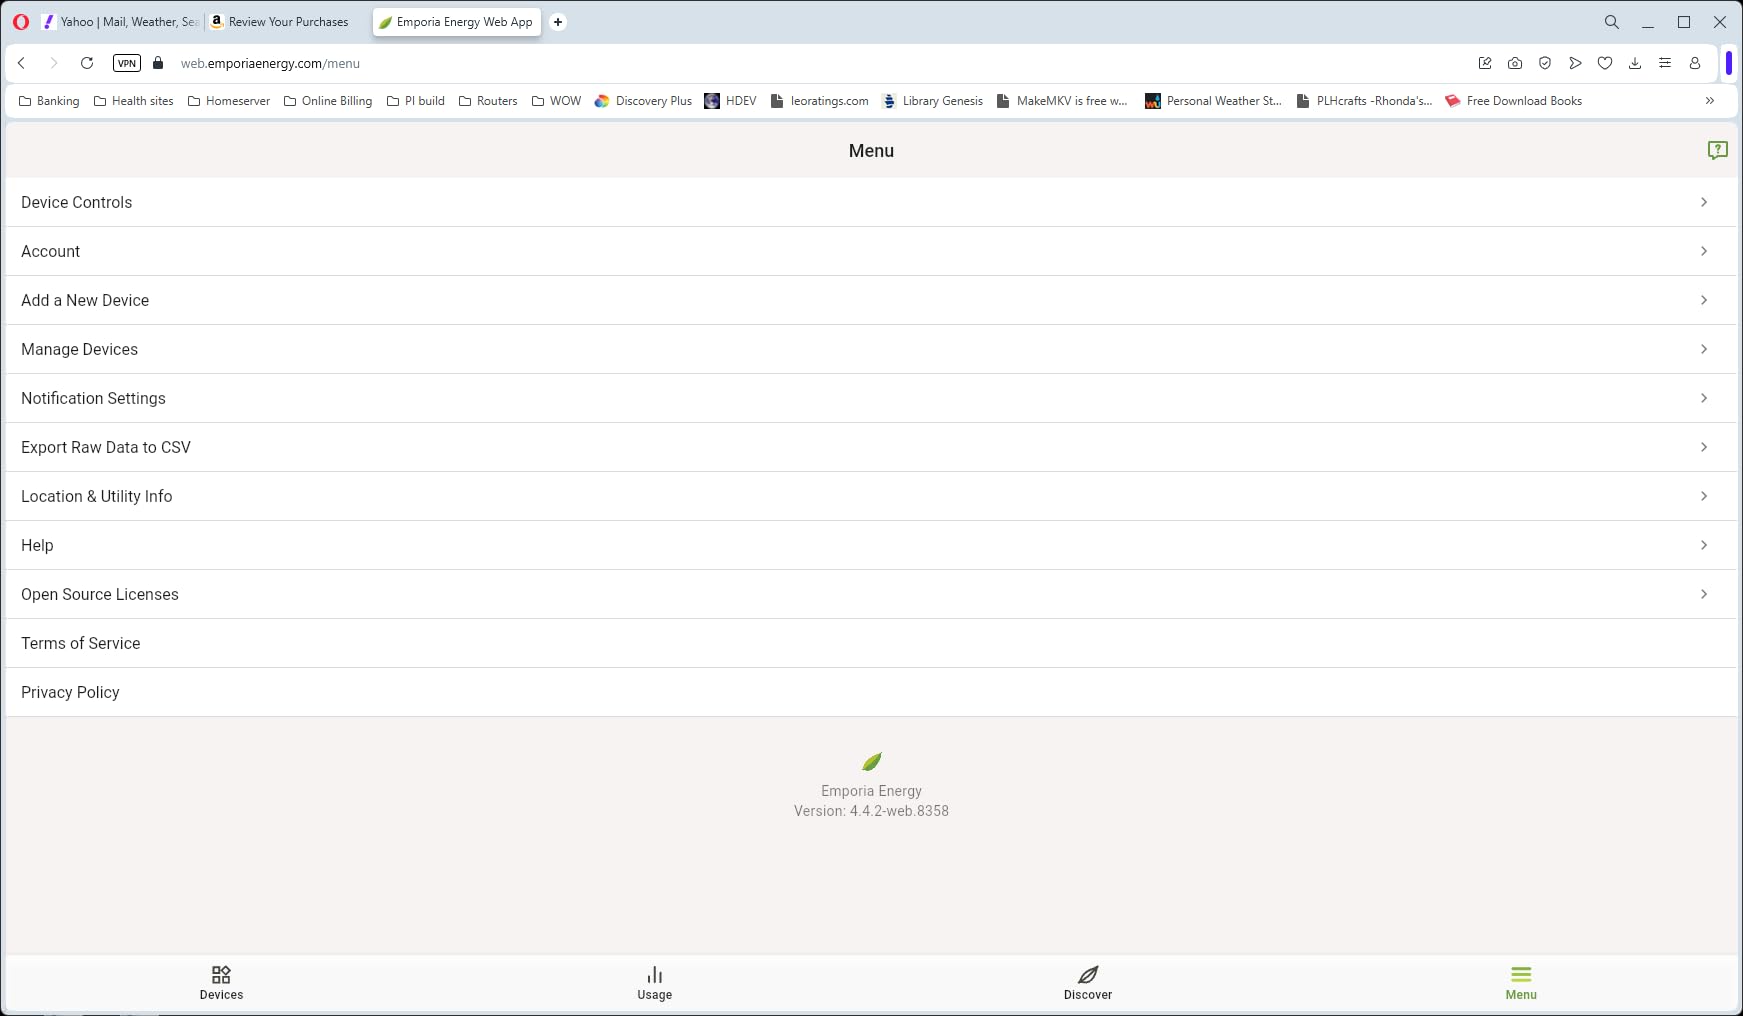Click the chevron on Export Raw Data row
Viewport: 1743px width, 1016px height.
1704,447
